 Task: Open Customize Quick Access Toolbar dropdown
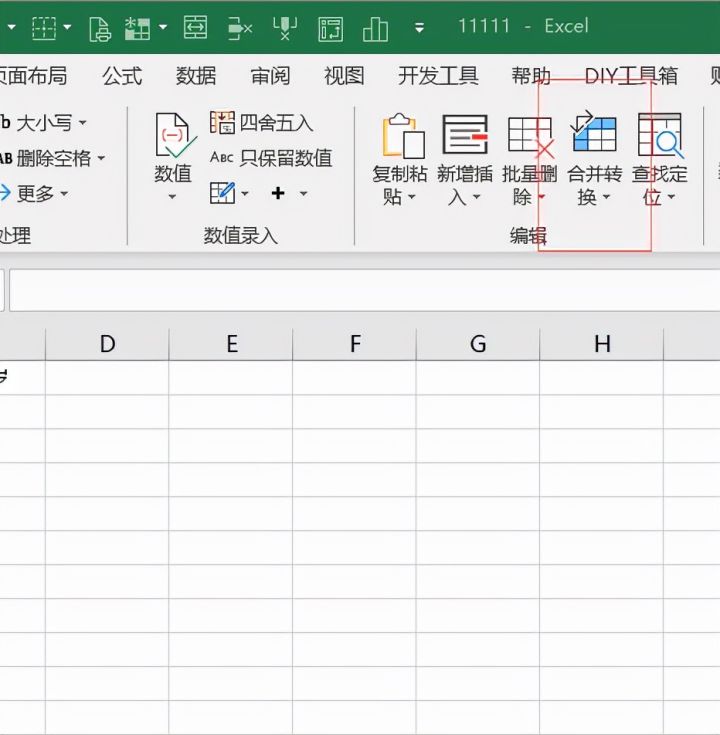click(x=420, y=28)
